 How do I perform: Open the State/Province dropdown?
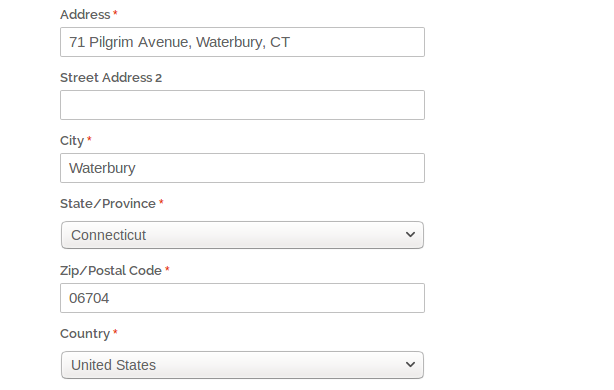tap(242, 235)
